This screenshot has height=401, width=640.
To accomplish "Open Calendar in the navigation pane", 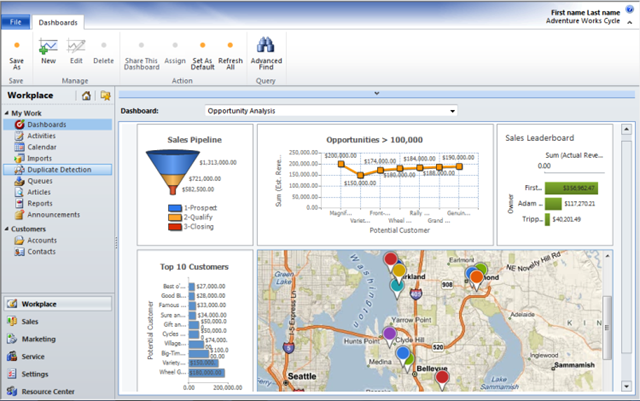I will coord(42,147).
